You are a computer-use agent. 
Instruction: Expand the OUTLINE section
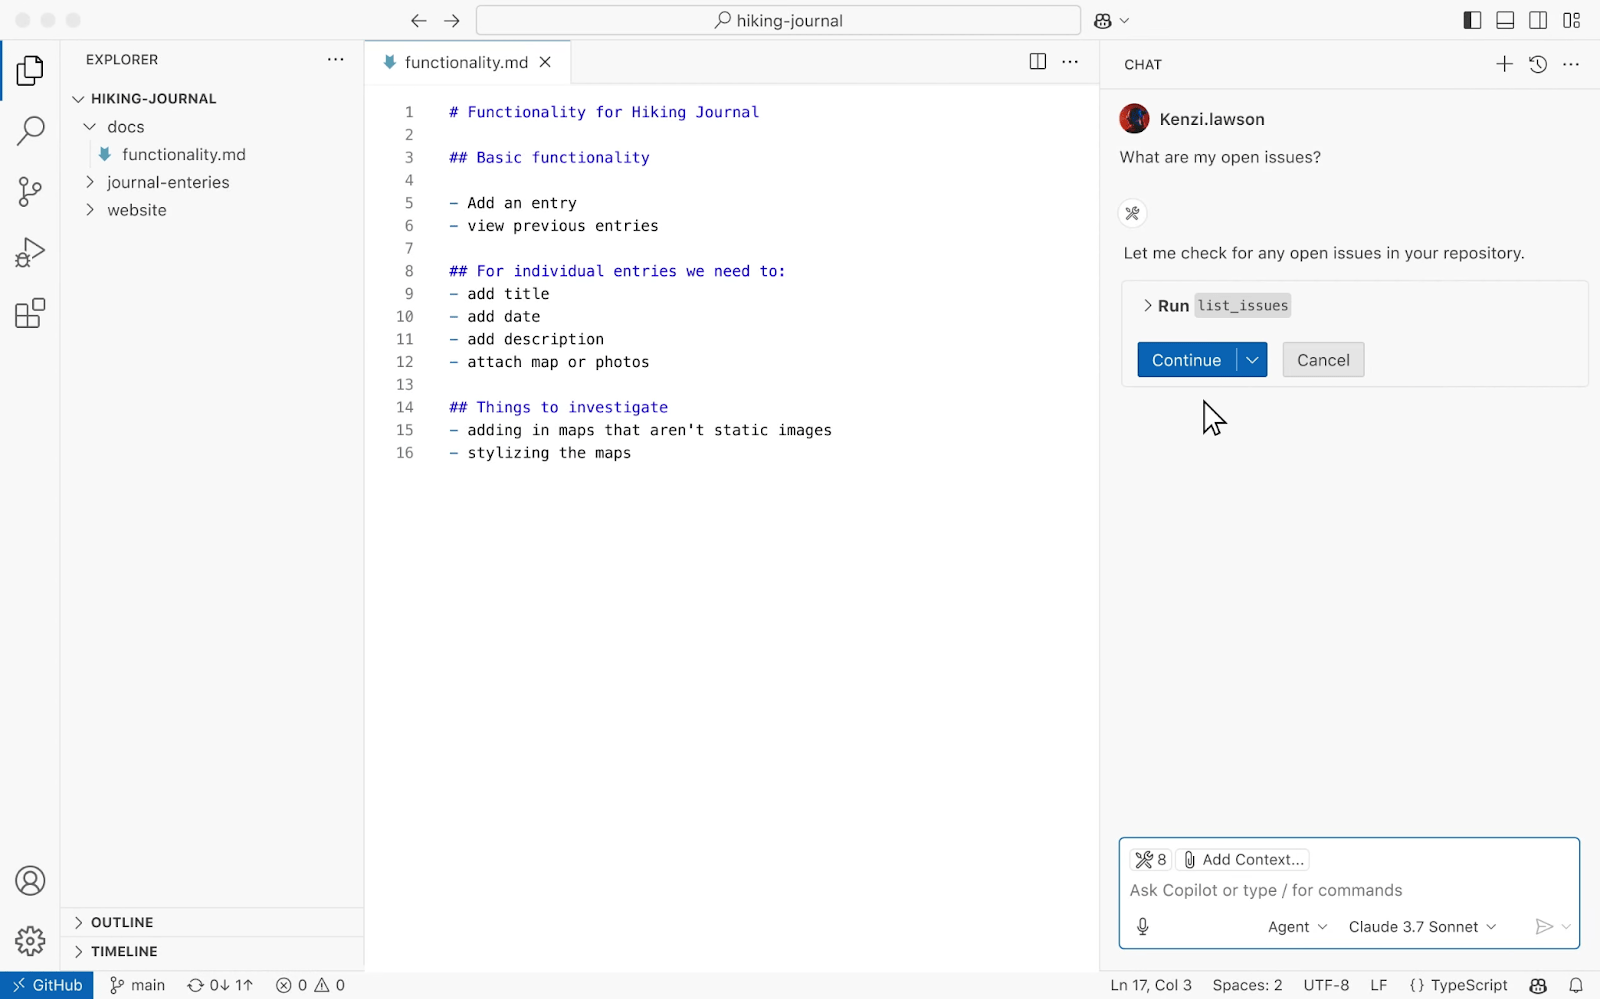[122, 921]
